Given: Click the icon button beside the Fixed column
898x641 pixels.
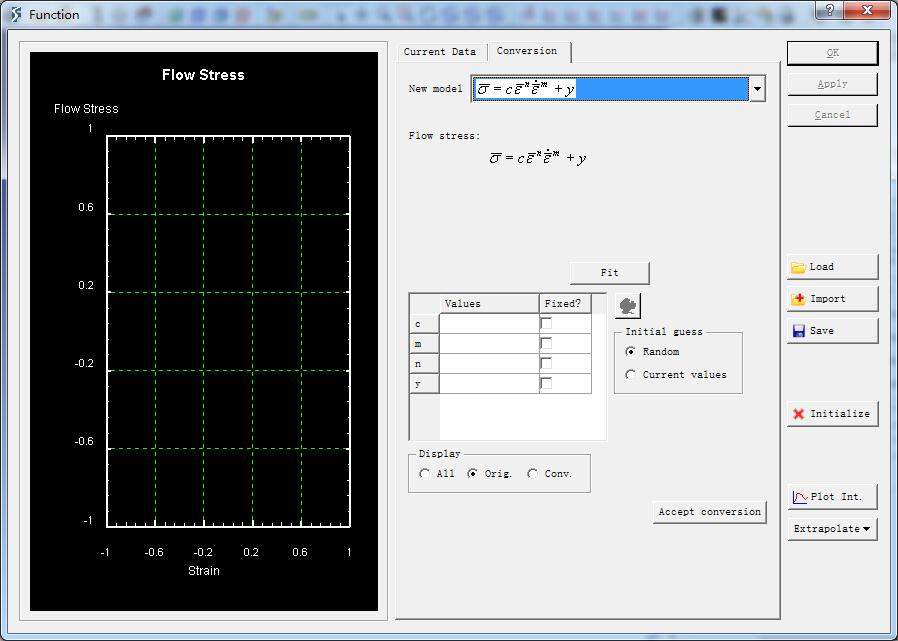Looking at the screenshot, I should (x=628, y=306).
